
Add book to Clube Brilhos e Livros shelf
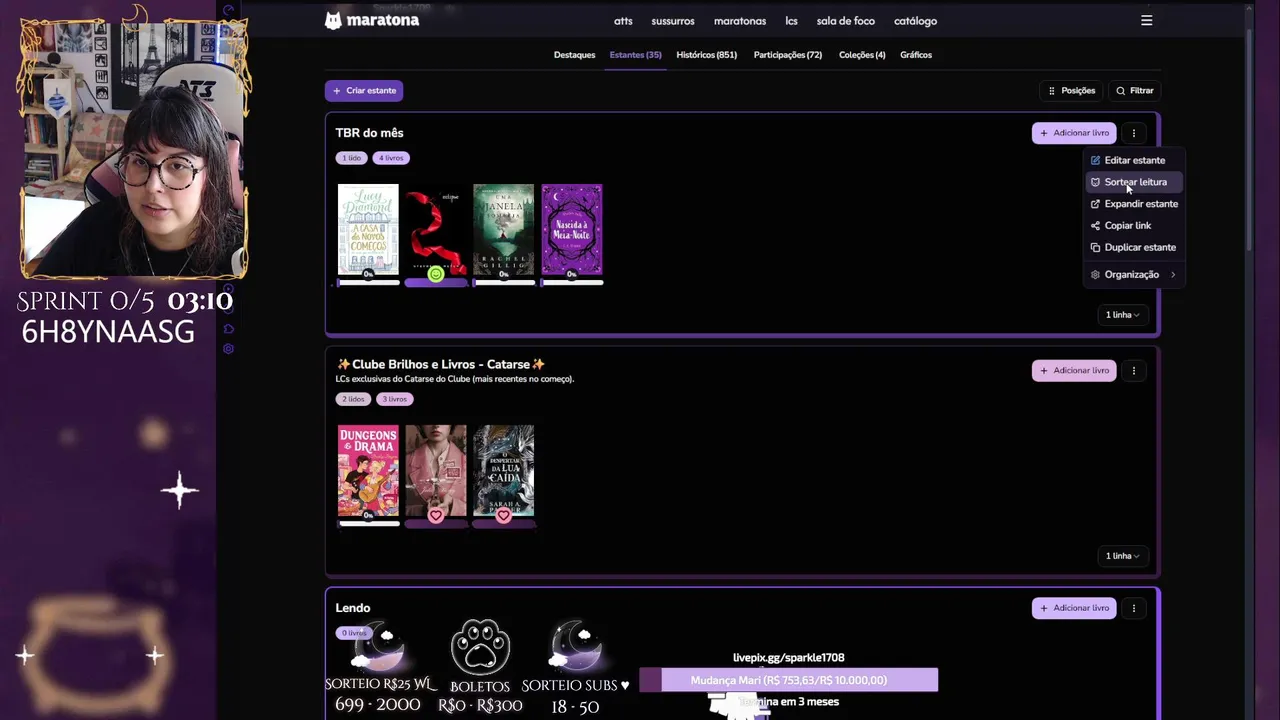(1074, 371)
